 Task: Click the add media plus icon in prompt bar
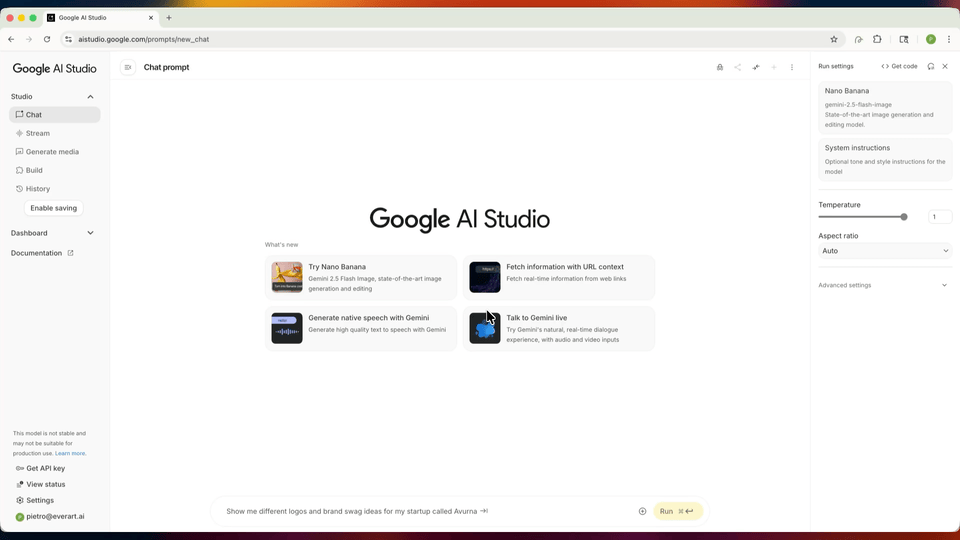(x=642, y=511)
